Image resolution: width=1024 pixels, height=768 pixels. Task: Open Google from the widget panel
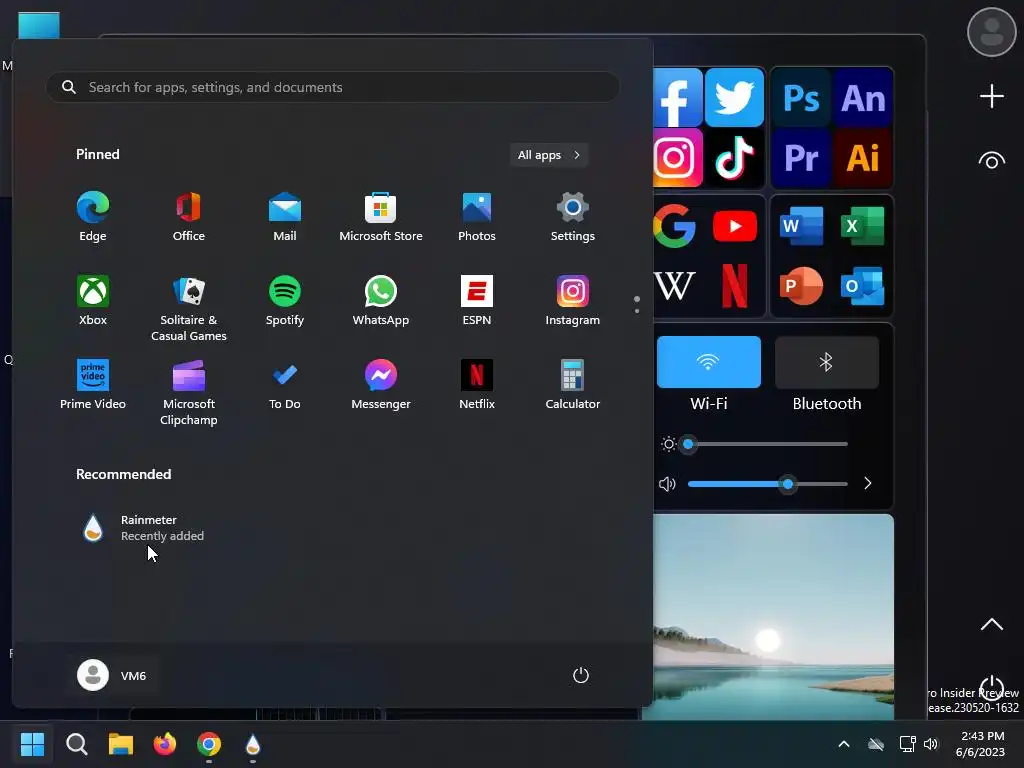[x=675, y=226]
